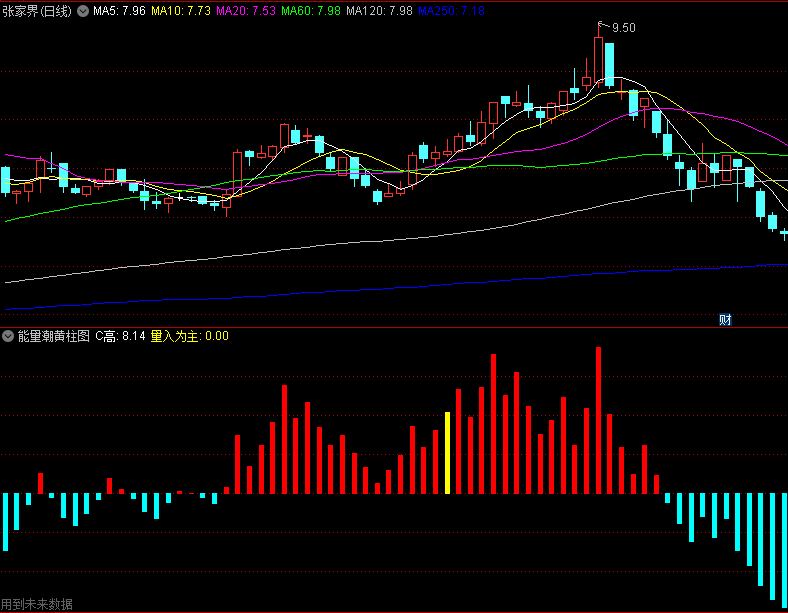This screenshot has height=613, width=788.
Task: Click the C高: 8.14 value
Action: [x=120, y=336]
